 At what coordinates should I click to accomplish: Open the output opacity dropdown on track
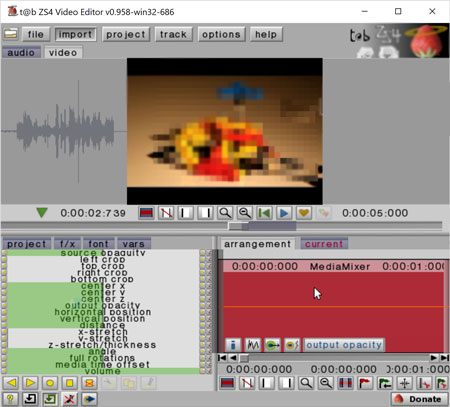pos(344,345)
